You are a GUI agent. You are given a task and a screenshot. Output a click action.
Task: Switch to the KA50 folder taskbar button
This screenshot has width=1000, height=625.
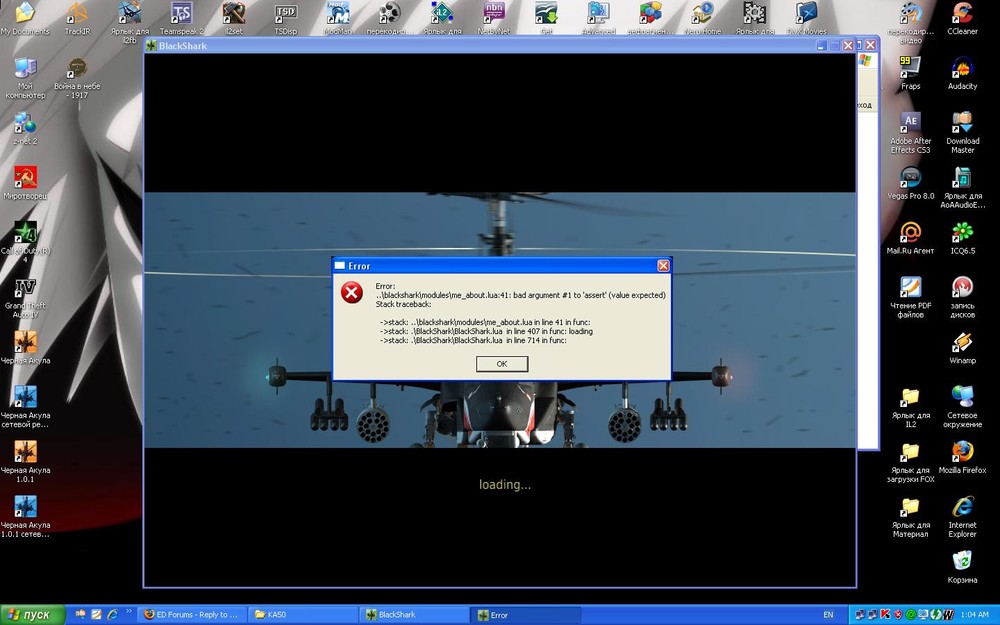pos(301,615)
